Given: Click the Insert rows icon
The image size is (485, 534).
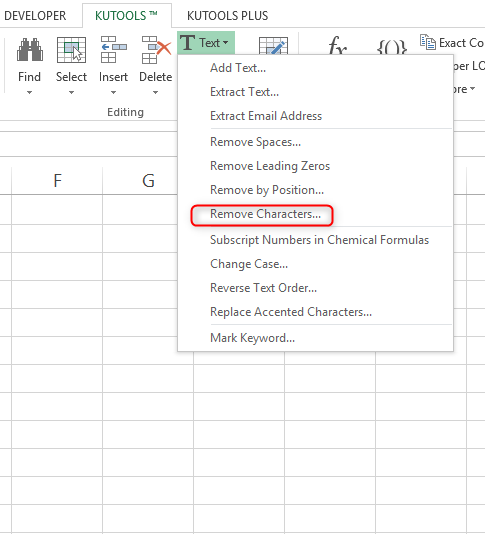Looking at the screenshot, I should [113, 50].
